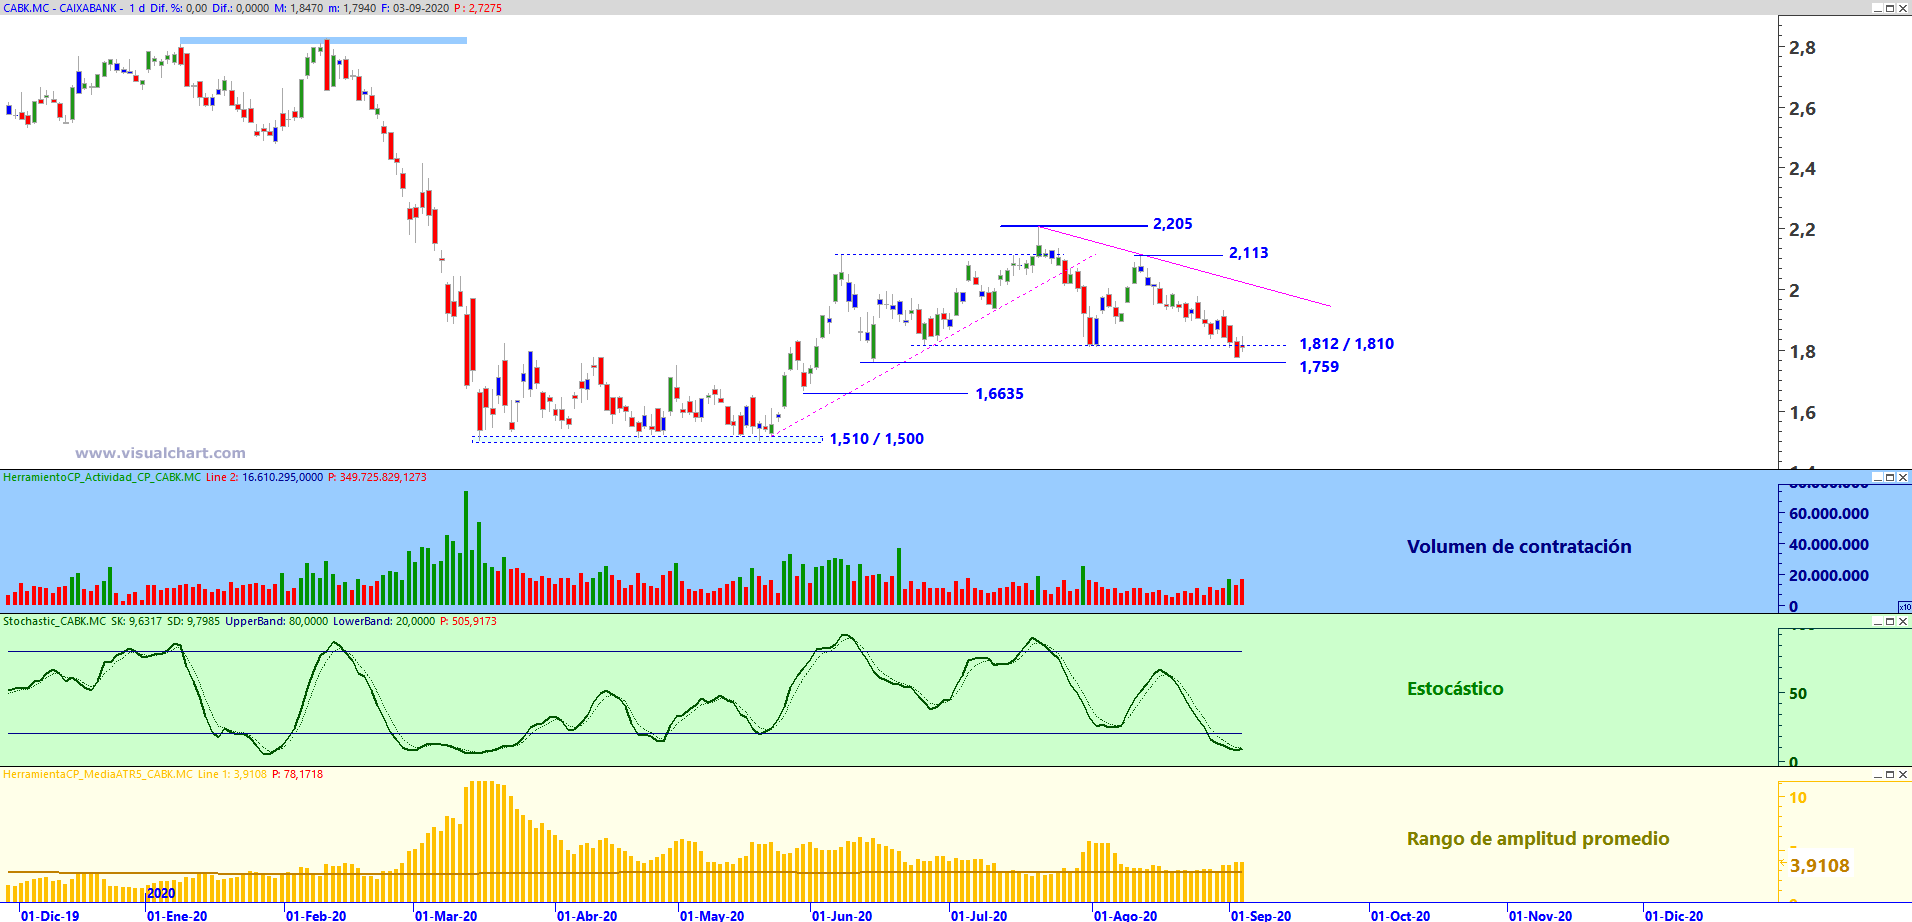Maximize the Stochastic indicator panel
Viewport: 1912px width, 922px height.
pyautogui.click(x=1890, y=622)
